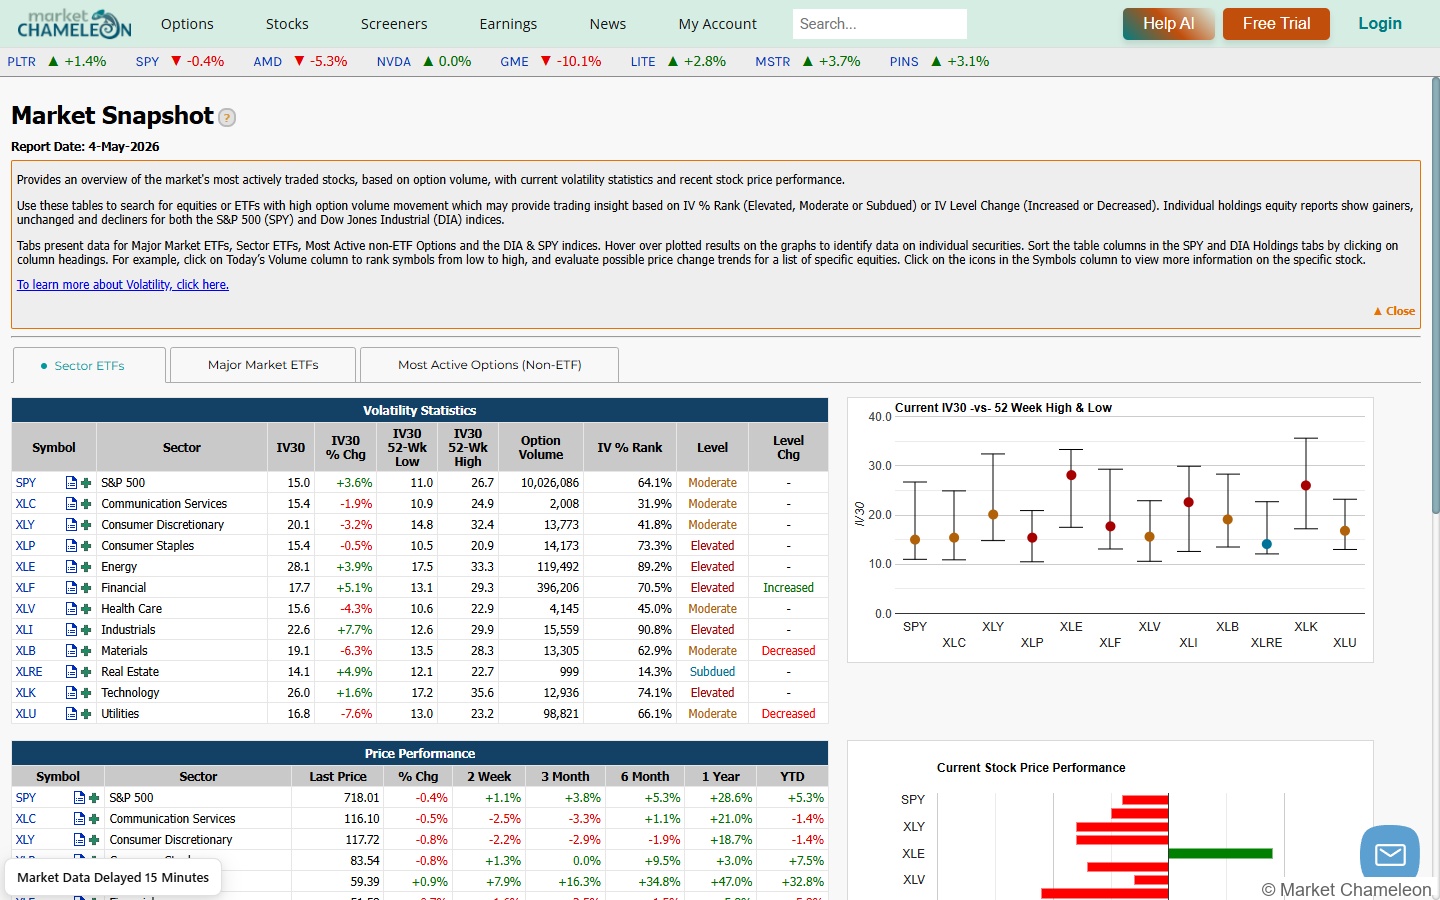The width and height of the screenshot is (1440, 900).
Task: Open the XLB document icon in the Materials row
Action: pyautogui.click(x=71, y=651)
